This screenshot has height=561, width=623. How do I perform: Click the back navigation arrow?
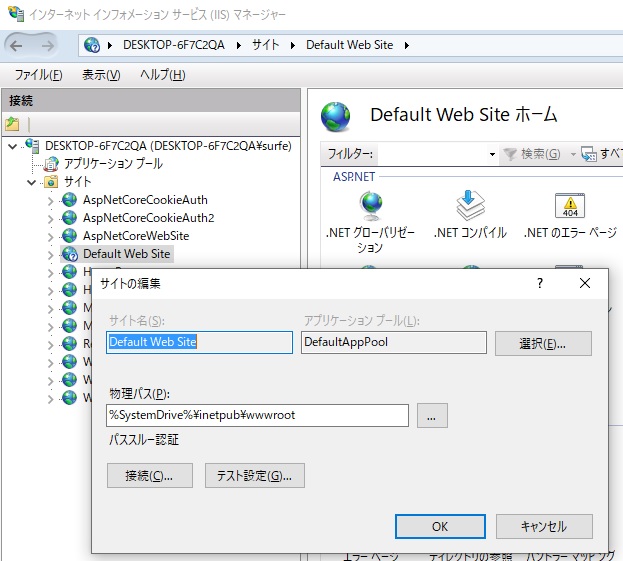click(x=16, y=46)
